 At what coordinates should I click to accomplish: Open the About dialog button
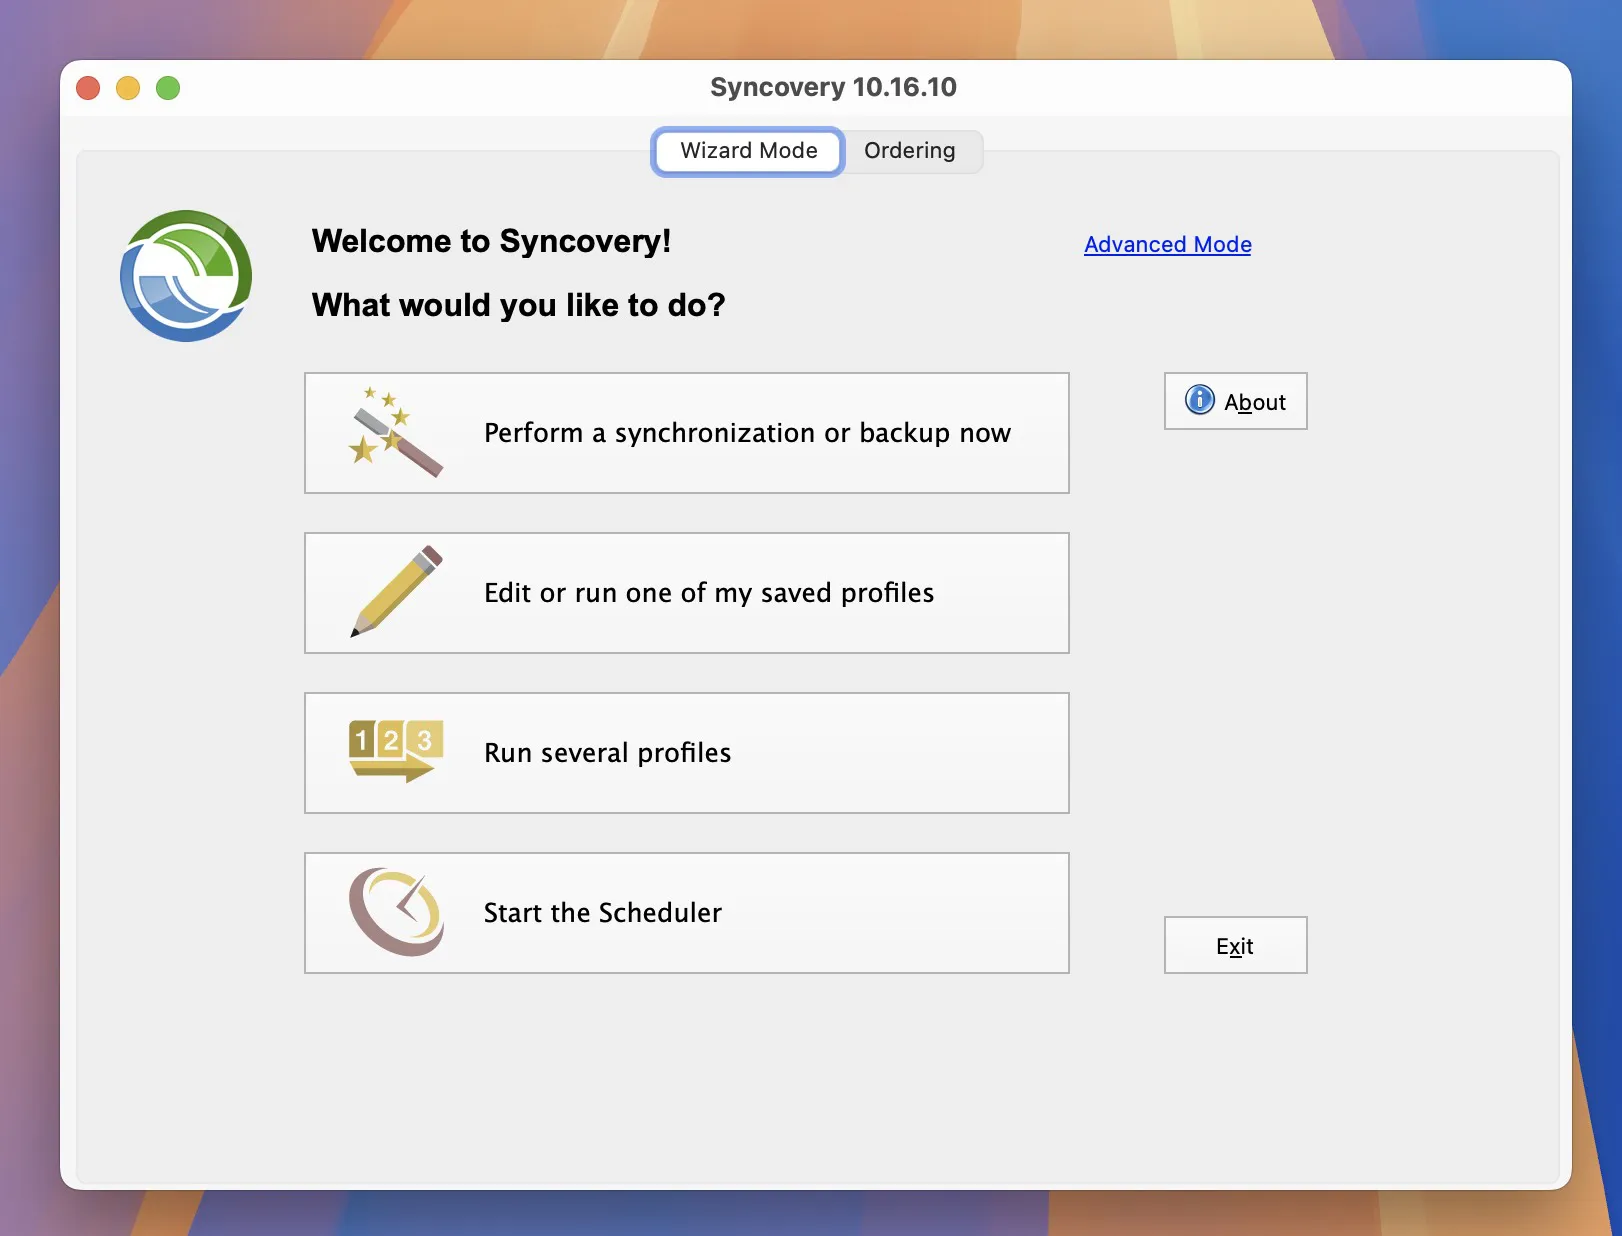coord(1235,401)
